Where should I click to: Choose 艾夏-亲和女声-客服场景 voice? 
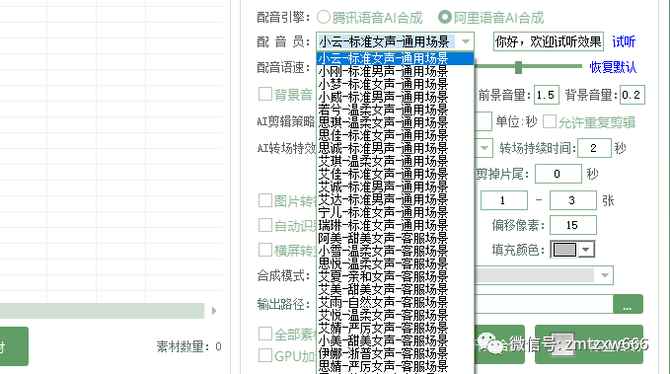(395, 276)
